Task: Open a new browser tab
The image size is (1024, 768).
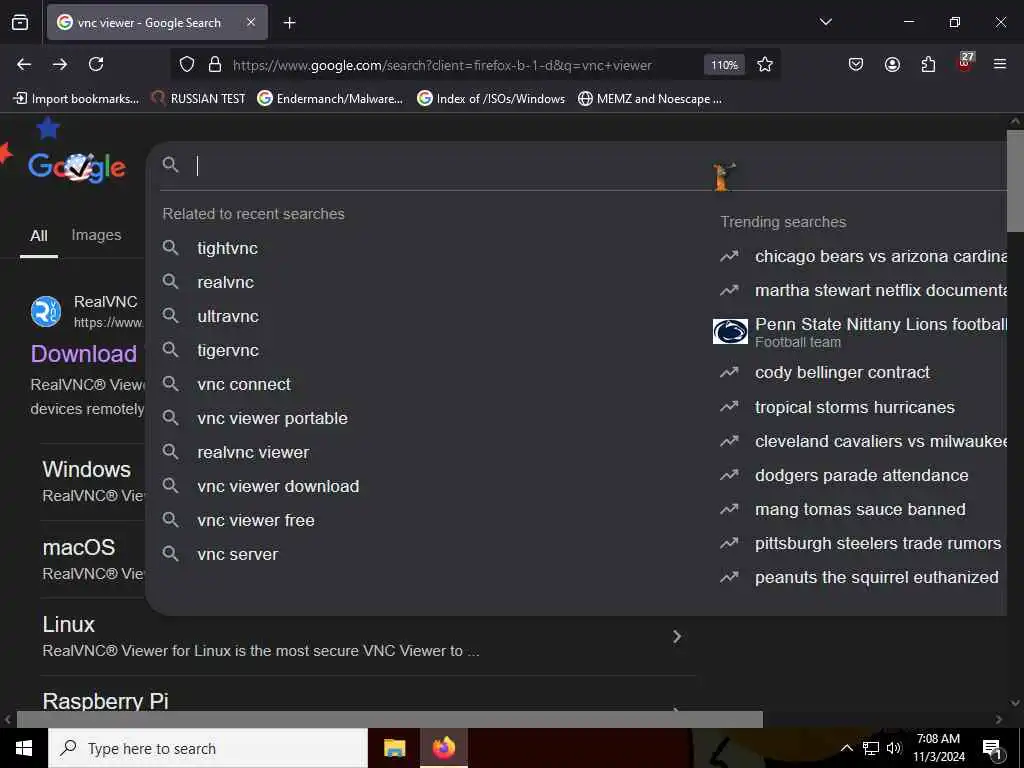Action: pos(290,23)
